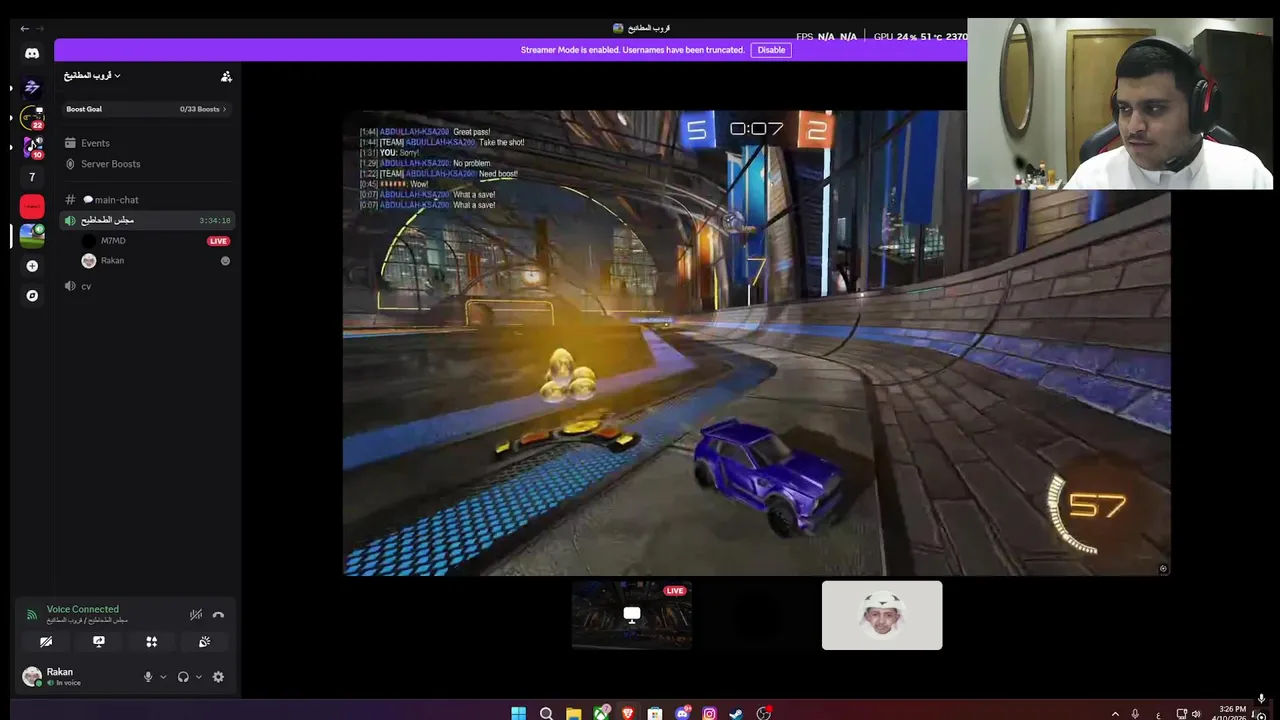Add a server with the plus icon

32,266
